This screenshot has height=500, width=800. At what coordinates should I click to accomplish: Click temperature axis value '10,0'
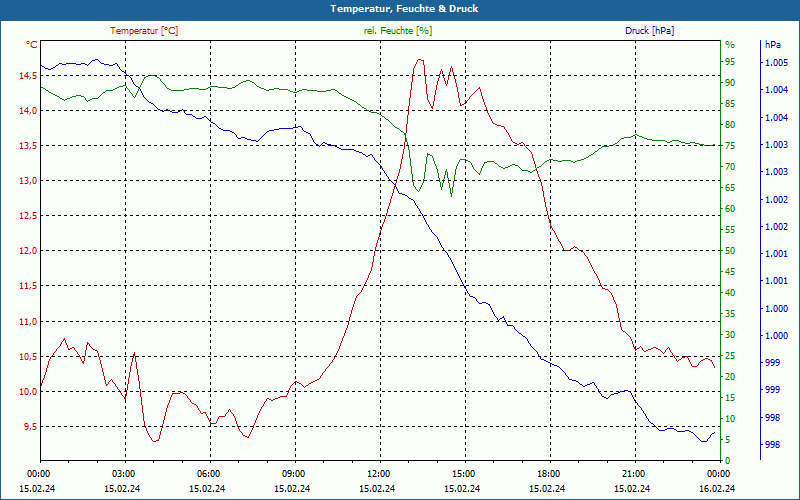pyautogui.click(x=28, y=391)
